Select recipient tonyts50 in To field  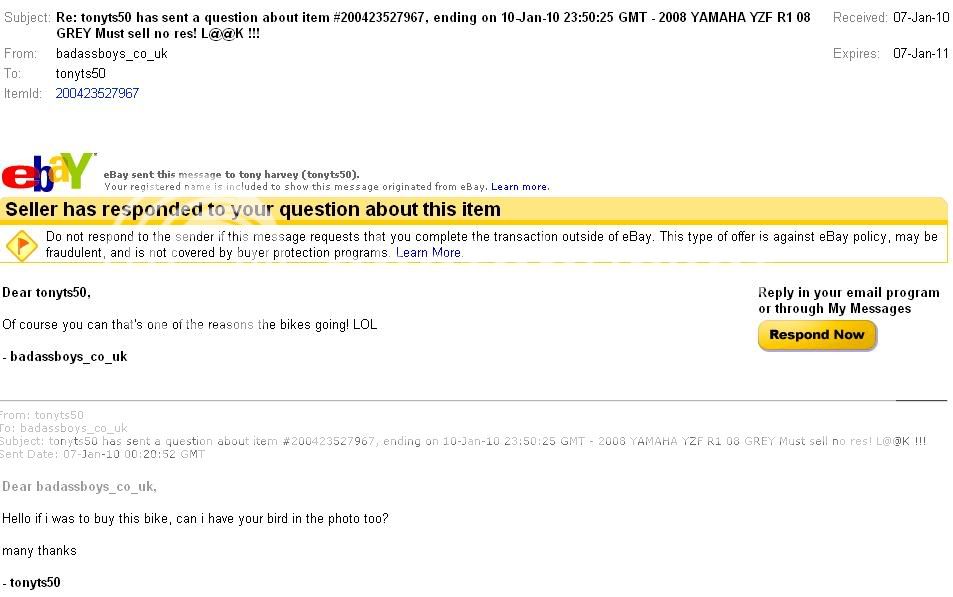[81, 74]
